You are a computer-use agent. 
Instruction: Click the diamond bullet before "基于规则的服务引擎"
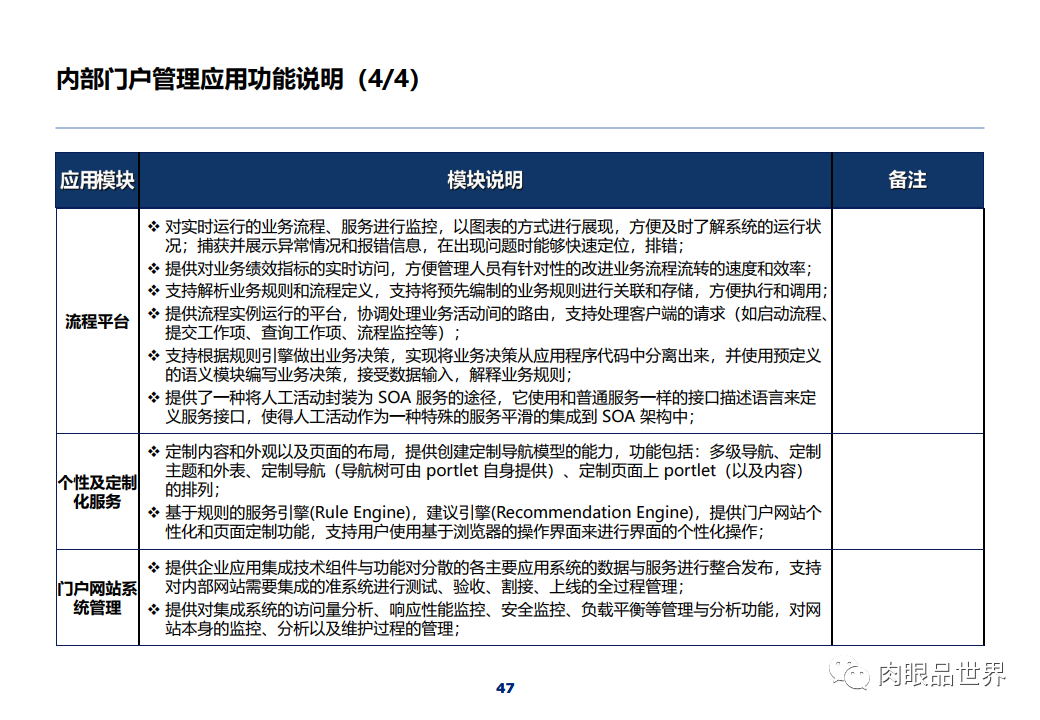point(151,511)
